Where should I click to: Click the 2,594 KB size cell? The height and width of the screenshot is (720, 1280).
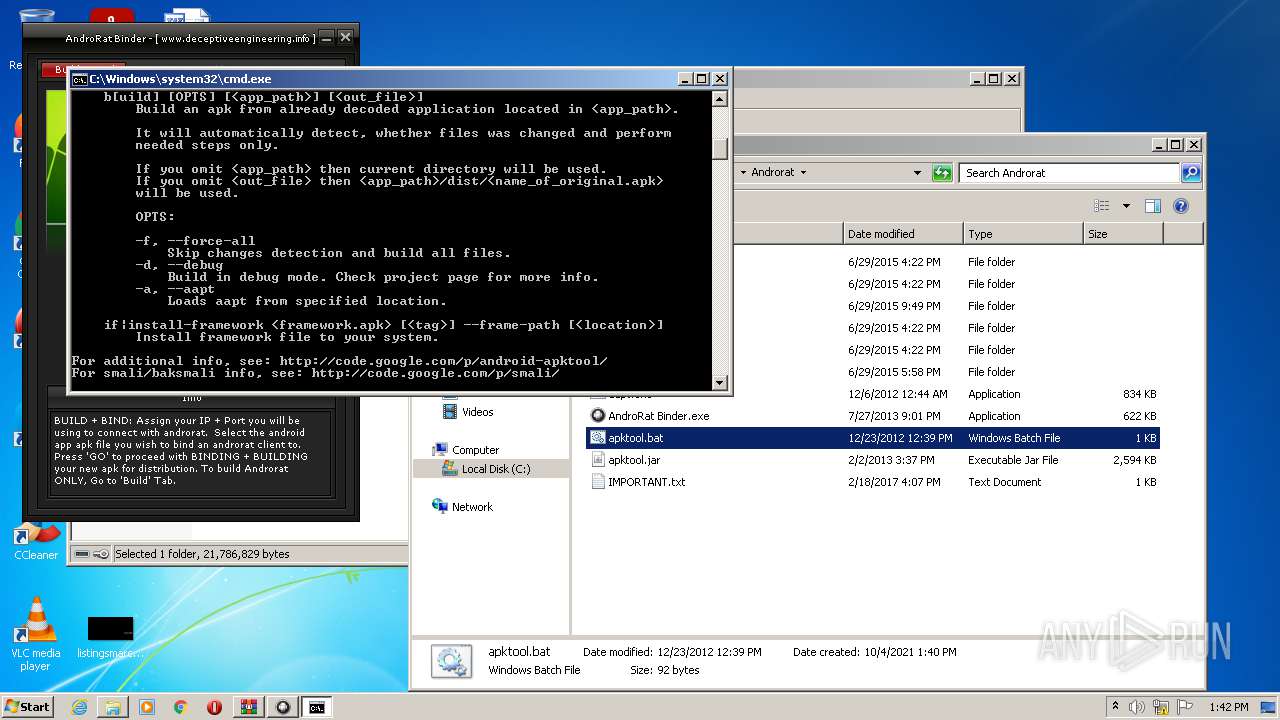tap(1134, 460)
